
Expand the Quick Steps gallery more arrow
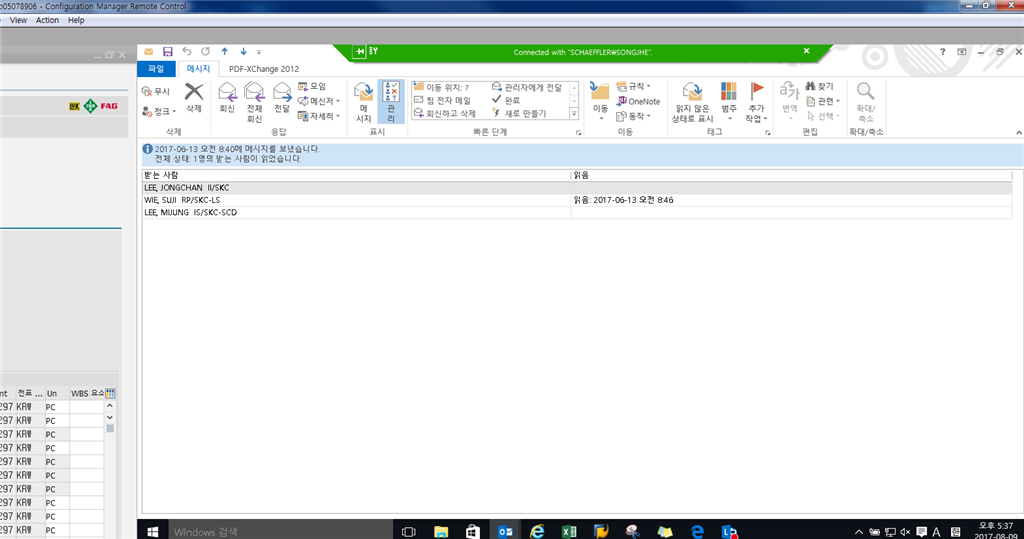click(x=574, y=114)
